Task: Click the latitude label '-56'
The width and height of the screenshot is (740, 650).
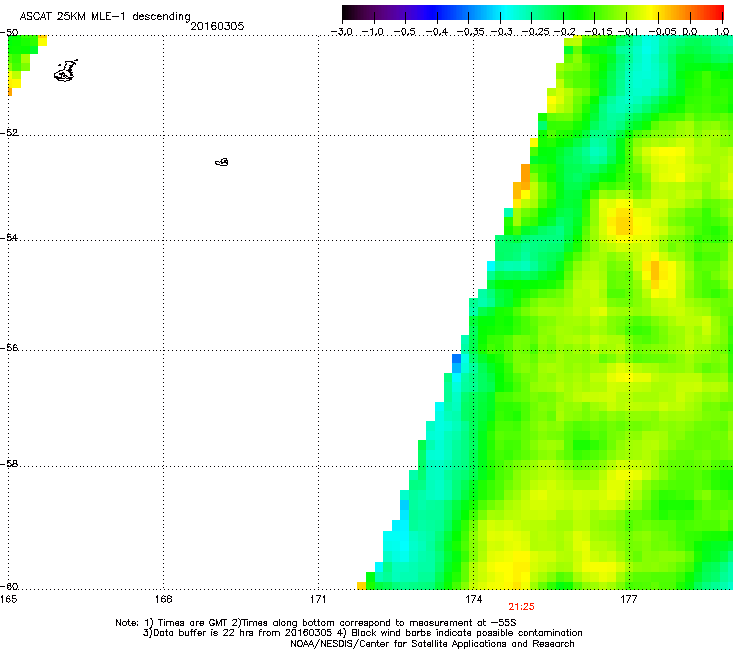Action: 9,348
